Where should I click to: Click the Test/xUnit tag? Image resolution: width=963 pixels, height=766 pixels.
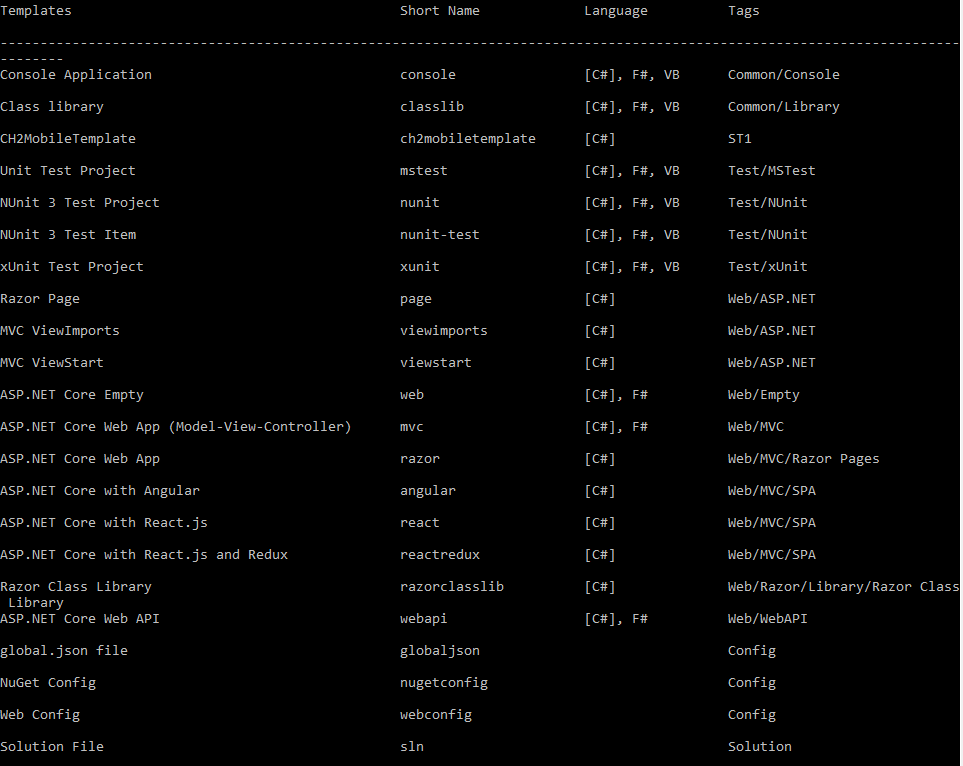pyautogui.click(x=767, y=267)
